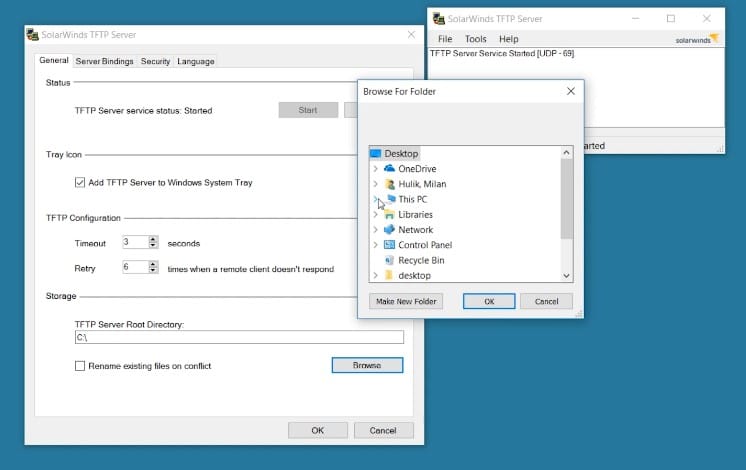746x470 pixels.
Task: Click the folder tree scroll down arrow
Action: pos(566,275)
